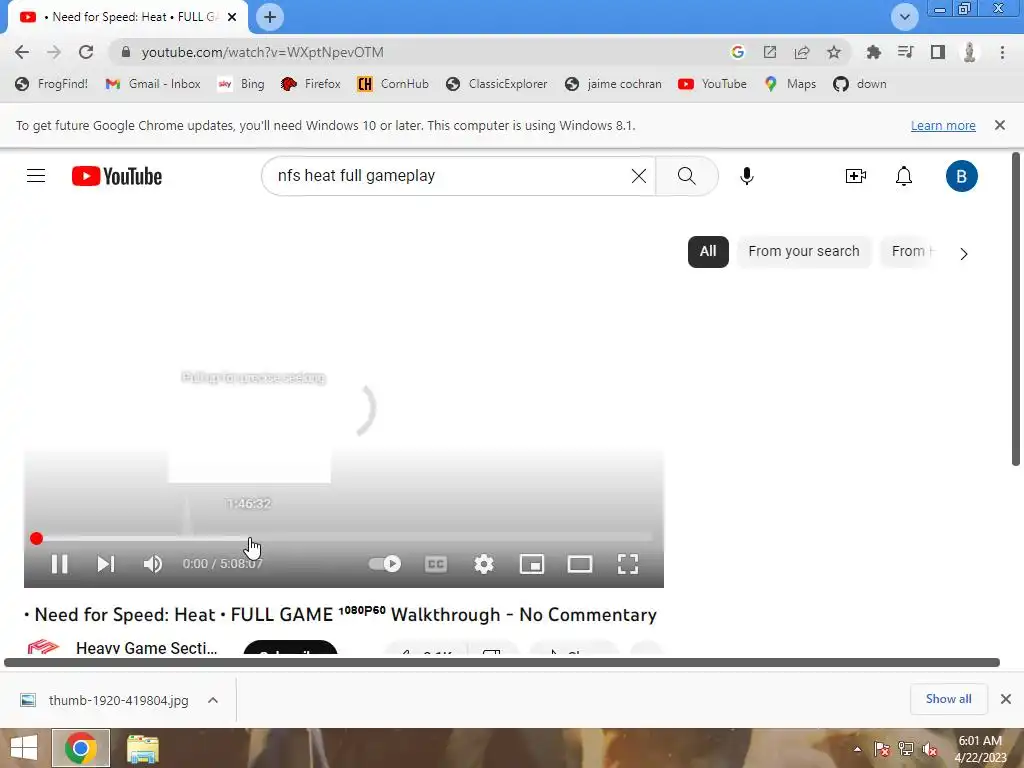The width and height of the screenshot is (1024, 768).
Task: Click the red playhead scrubber dot
Action: point(37,538)
